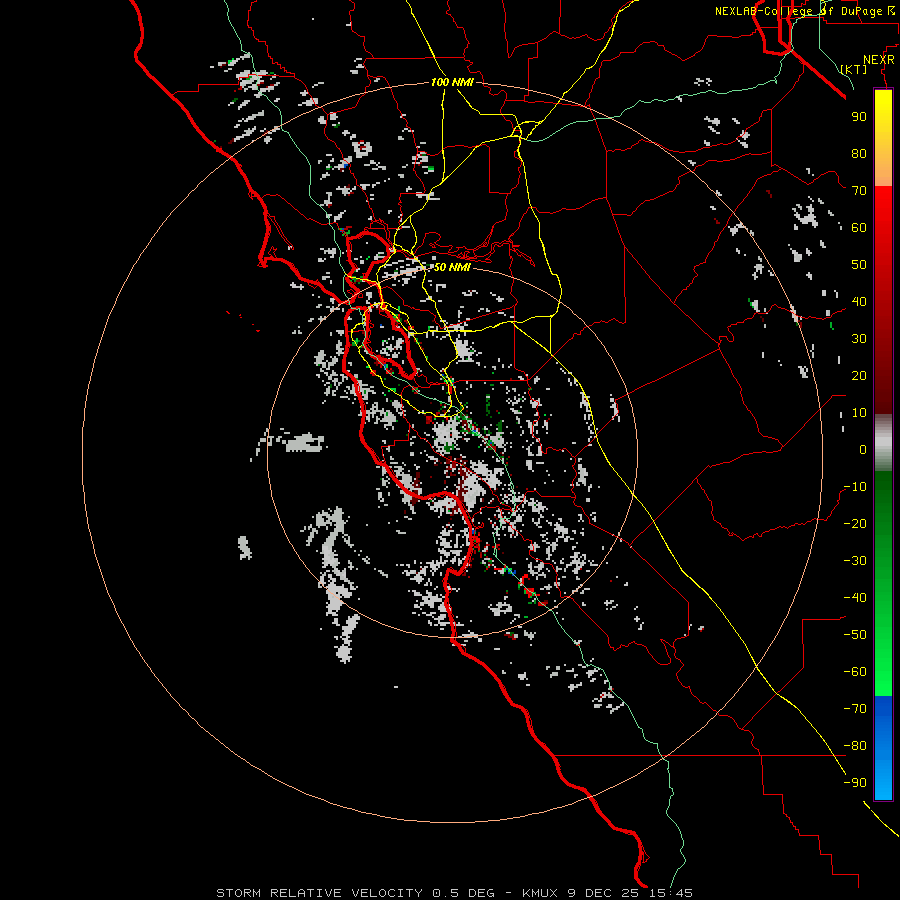Click the green segment of the color bar
The height and width of the screenshot is (900, 900).
coord(883,584)
